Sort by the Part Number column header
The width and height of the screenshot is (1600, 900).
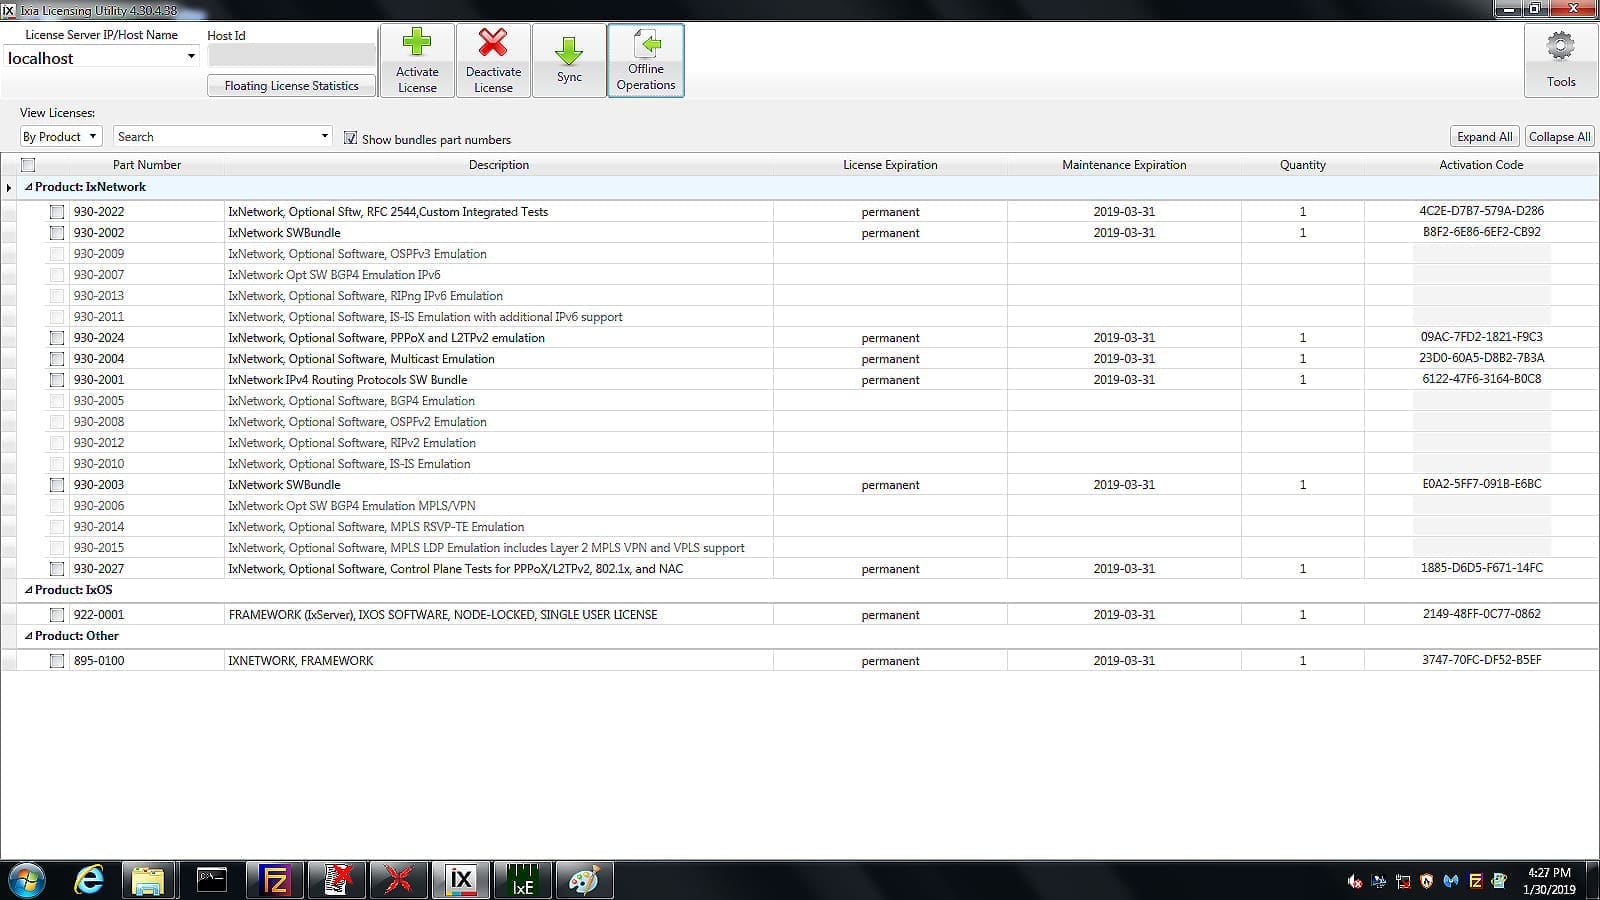click(147, 165)
